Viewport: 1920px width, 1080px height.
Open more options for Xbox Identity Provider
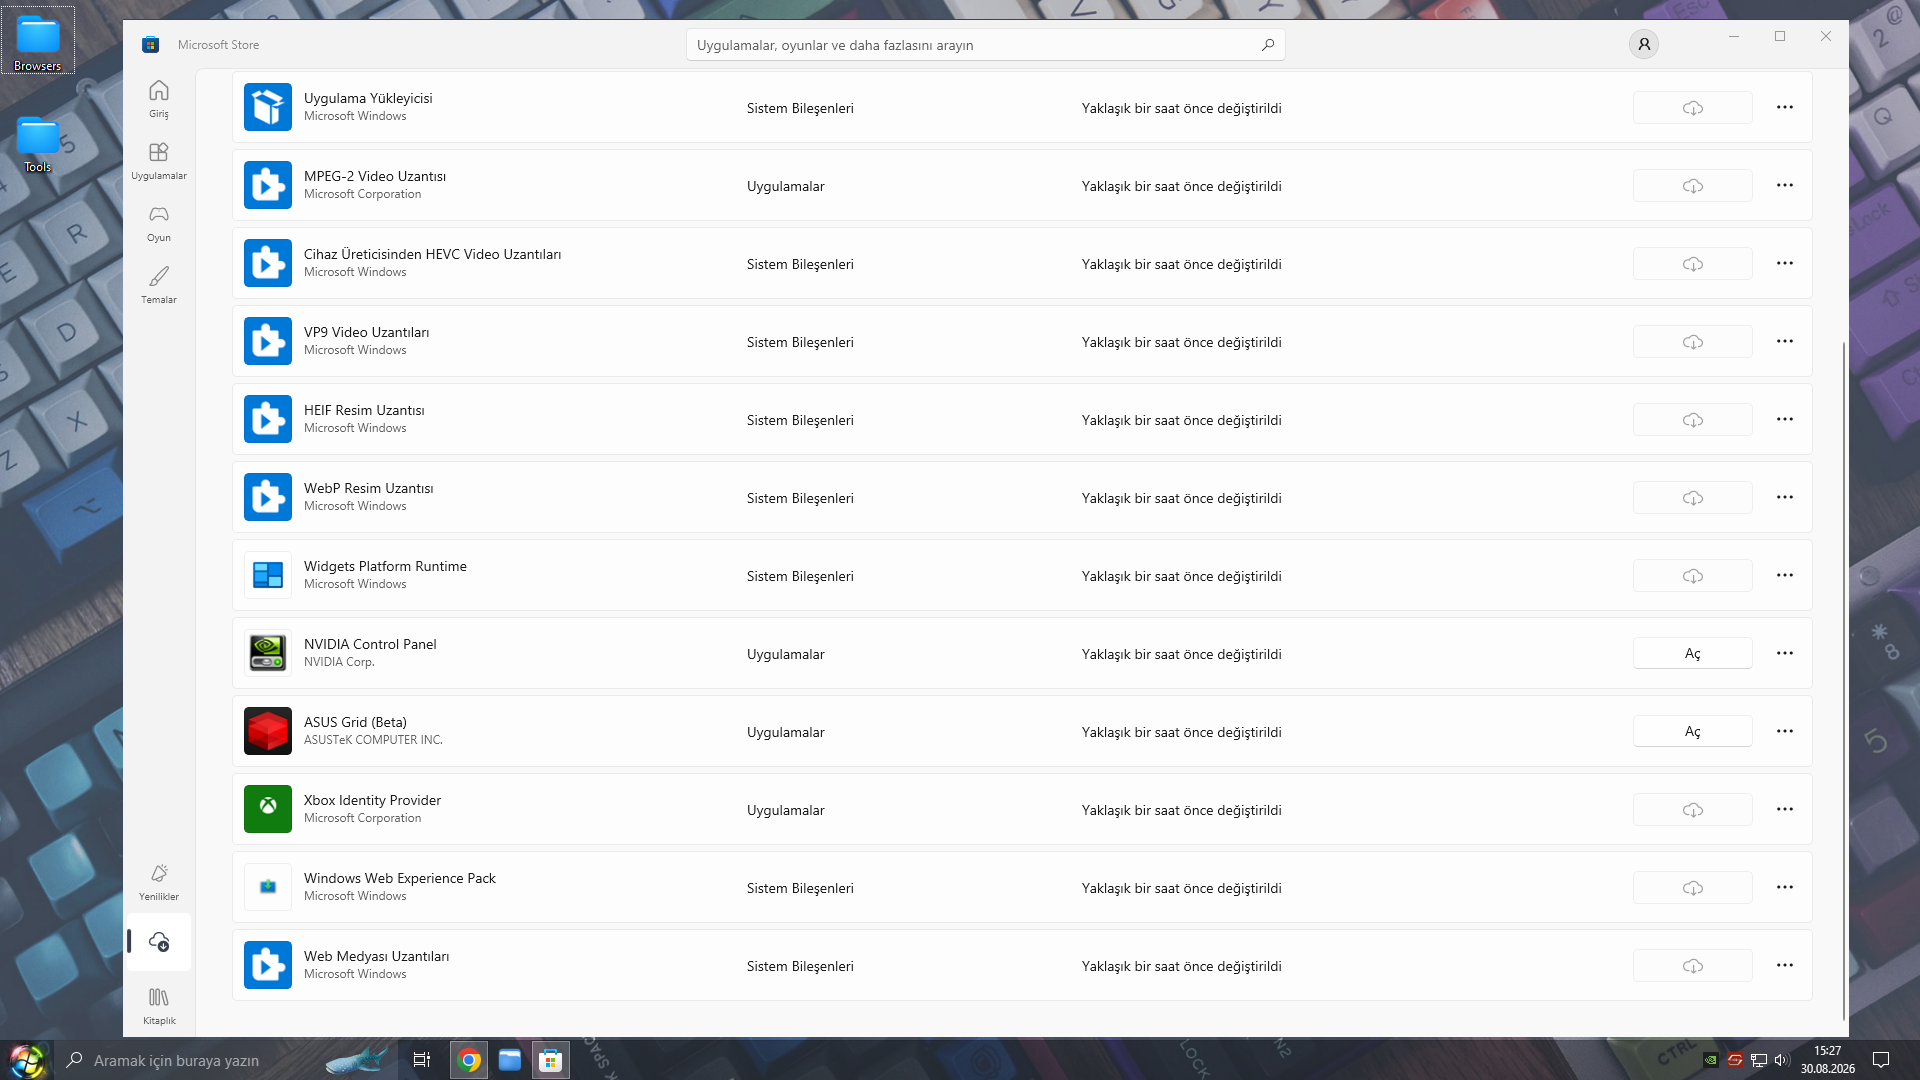pyautogui.click(x=1785, y=809)
